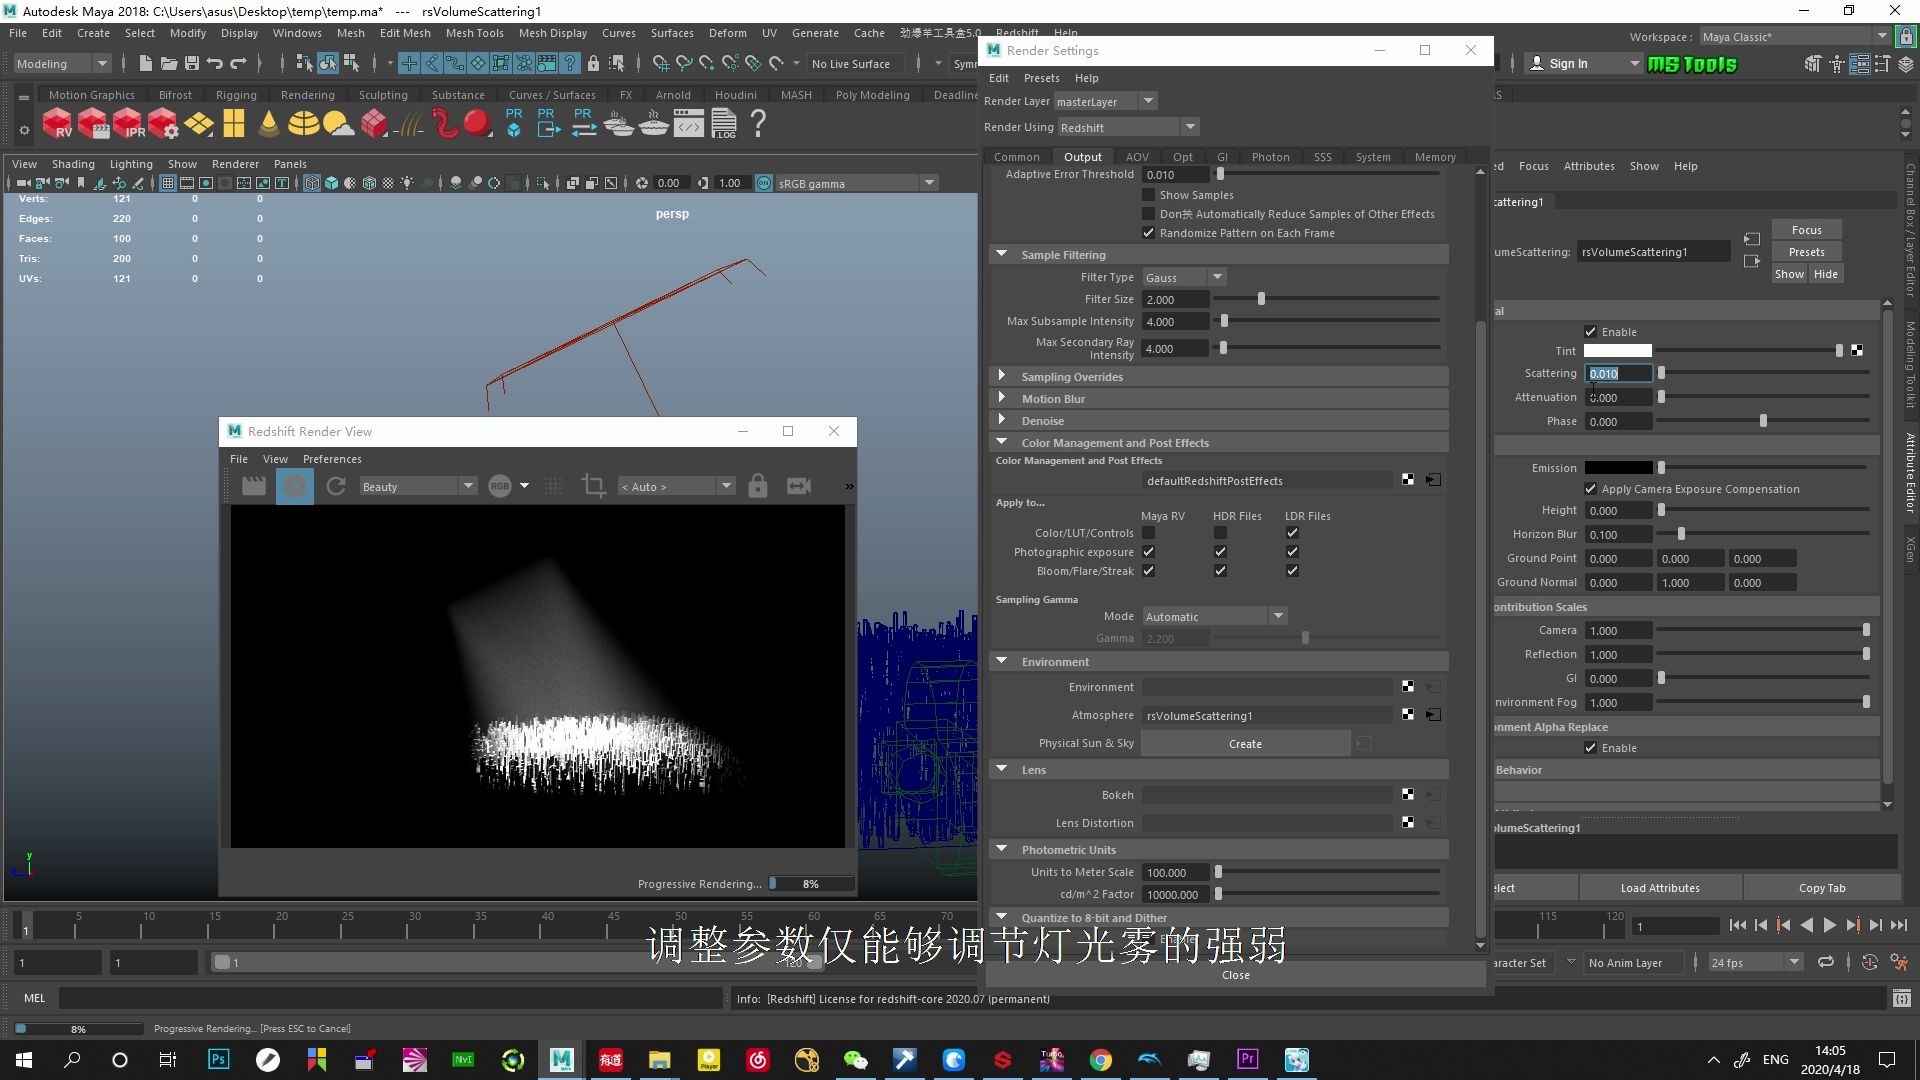The width and height of the screenshot is (1920, 1080).
Task: Click the Redshift IPR shelf icon
Action: pos(128,124)
